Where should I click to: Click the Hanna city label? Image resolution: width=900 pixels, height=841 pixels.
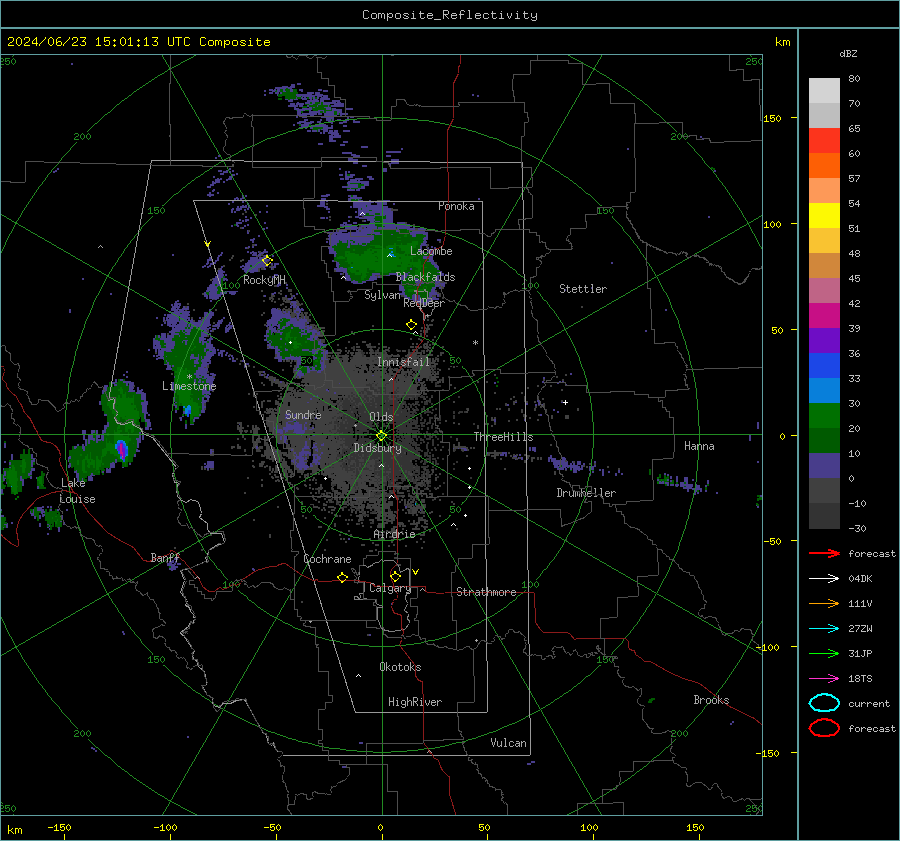(699, 446)
